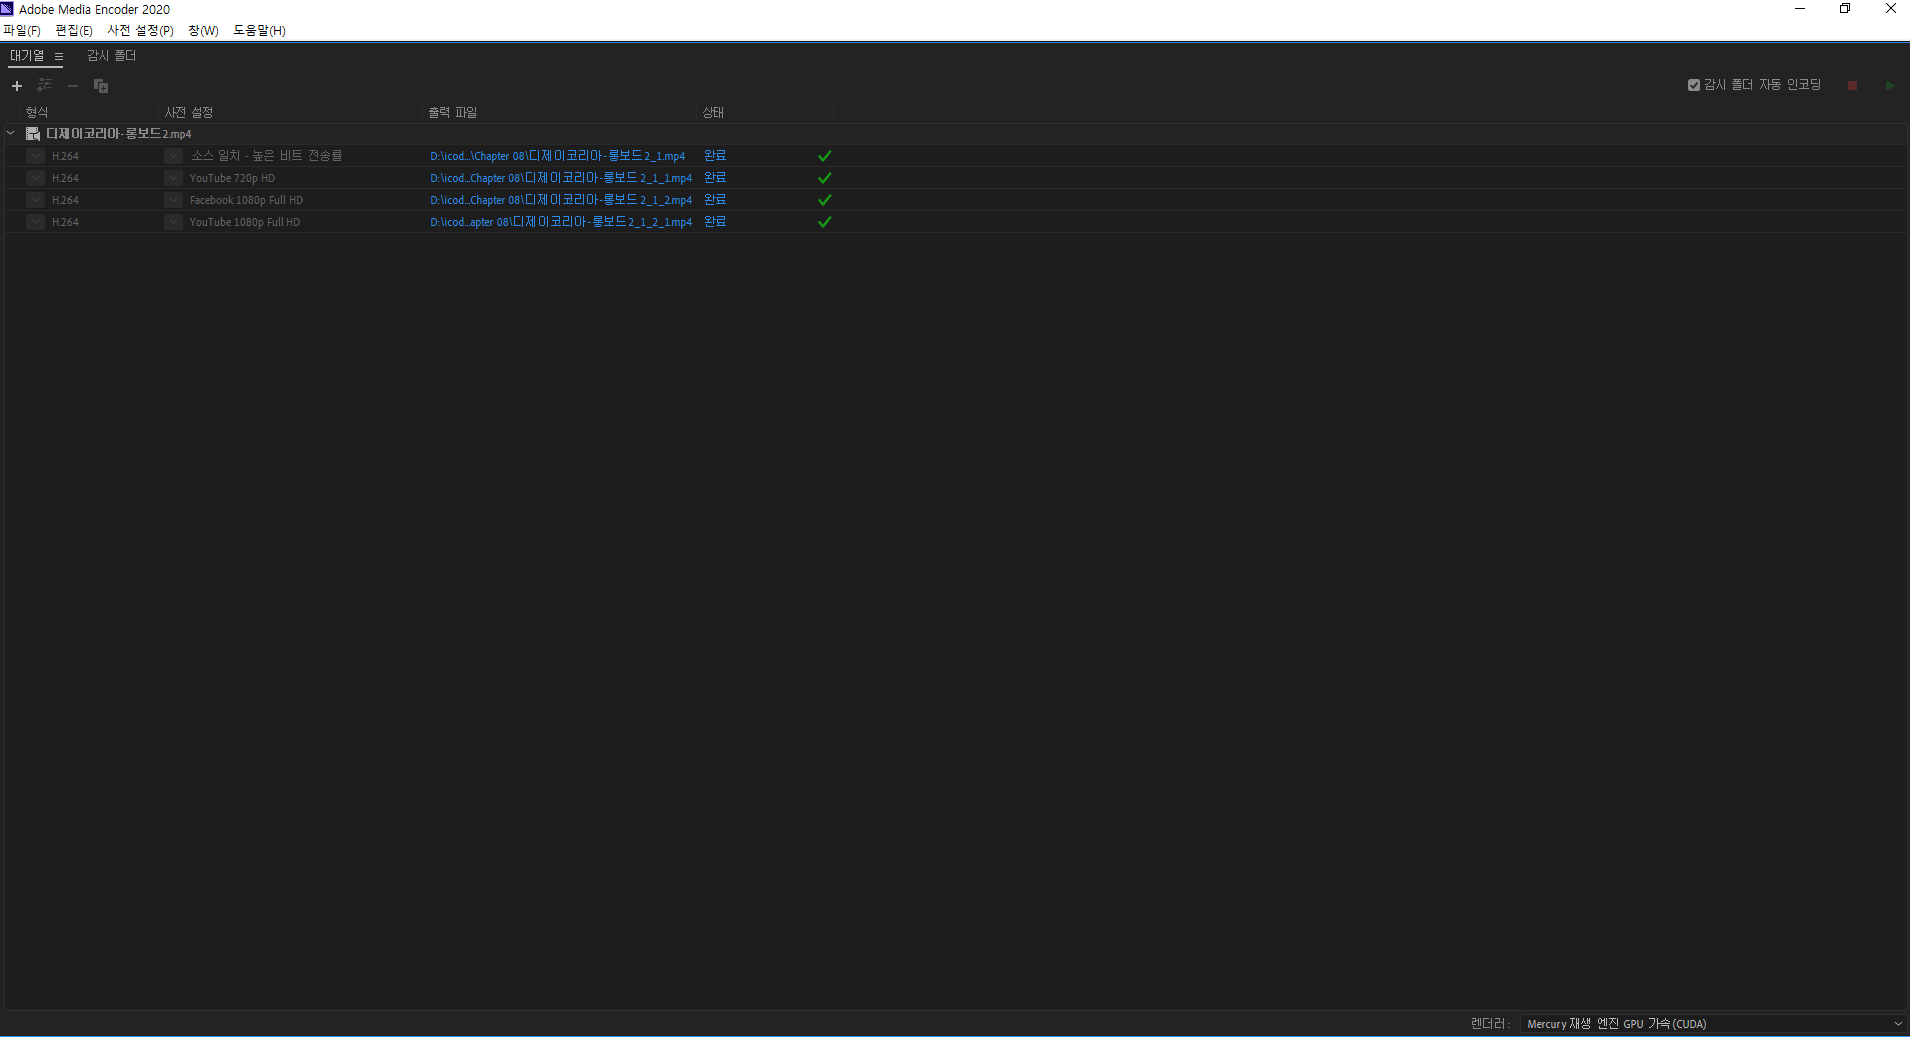Open the 파일(F) menu
Viewport: 1910px width, 1037px height.
[21, 31]
